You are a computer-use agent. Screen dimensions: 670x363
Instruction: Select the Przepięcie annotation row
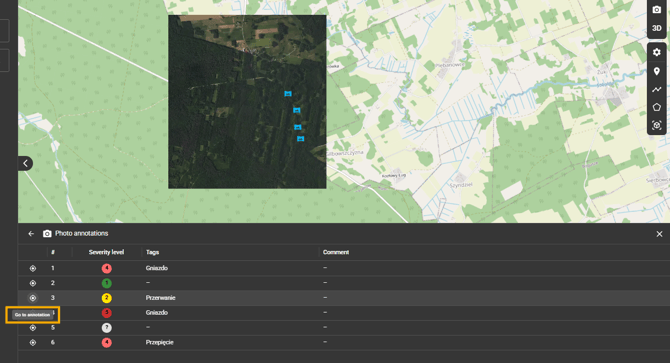click(344, 343)
